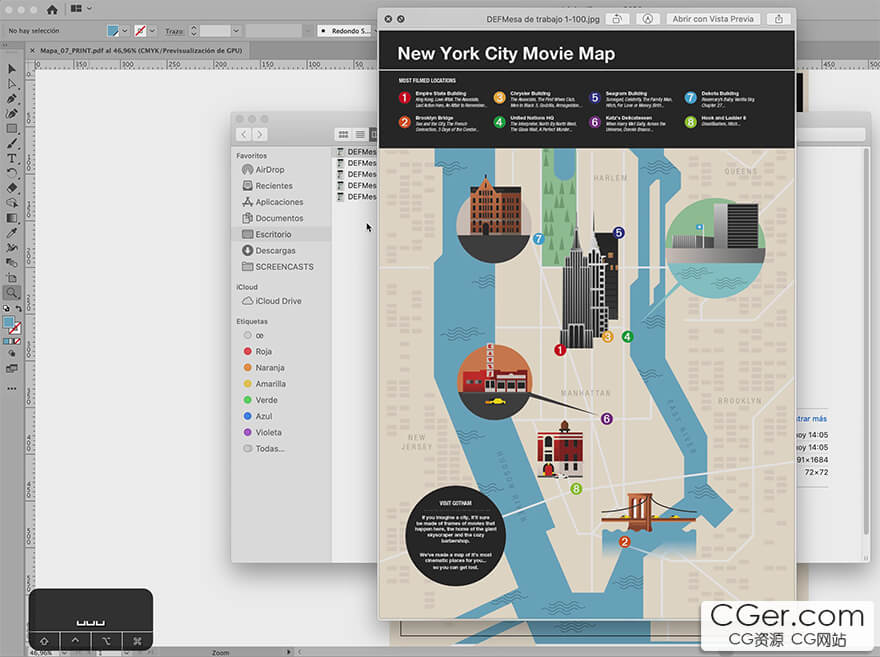Select the Shape Builder tool
The image size is (880, 657).
pyautogui.click(x=12, y=203)
